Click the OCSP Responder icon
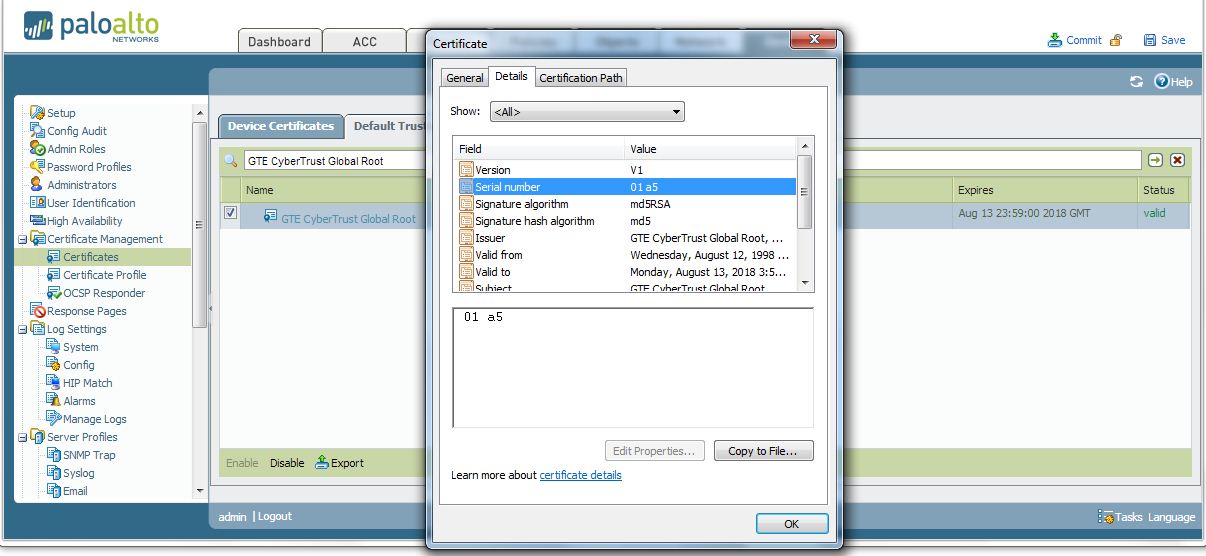1206x556 pixels. [54, 293]
